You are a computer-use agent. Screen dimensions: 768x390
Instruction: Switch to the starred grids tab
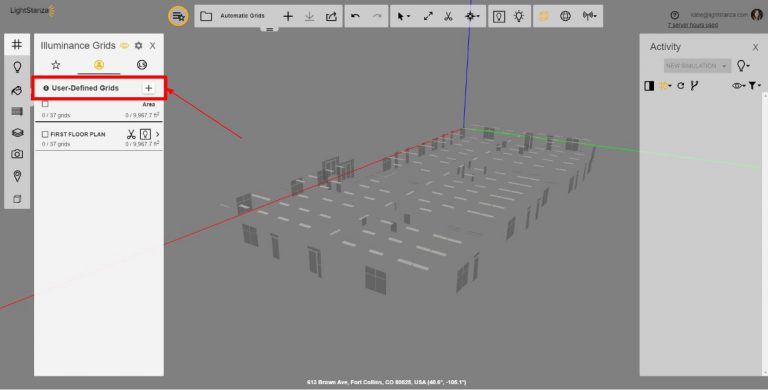pos(56,65)
